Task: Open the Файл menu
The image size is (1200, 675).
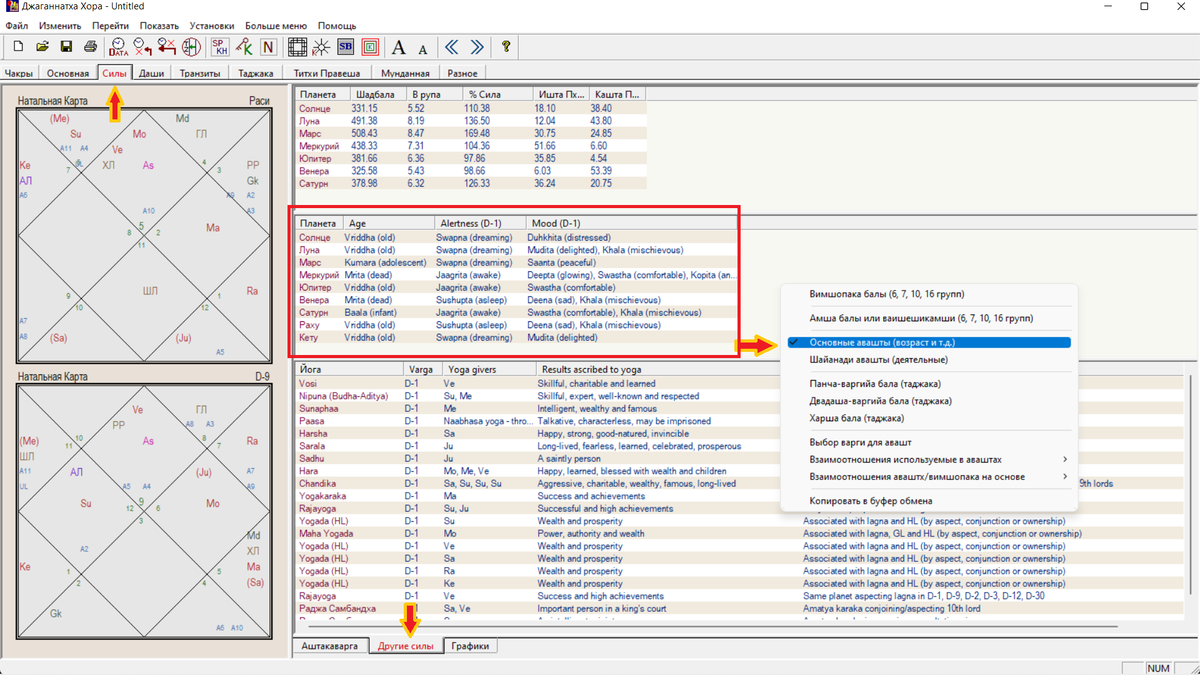Action: pyautogui.click(x=17, y=26)
